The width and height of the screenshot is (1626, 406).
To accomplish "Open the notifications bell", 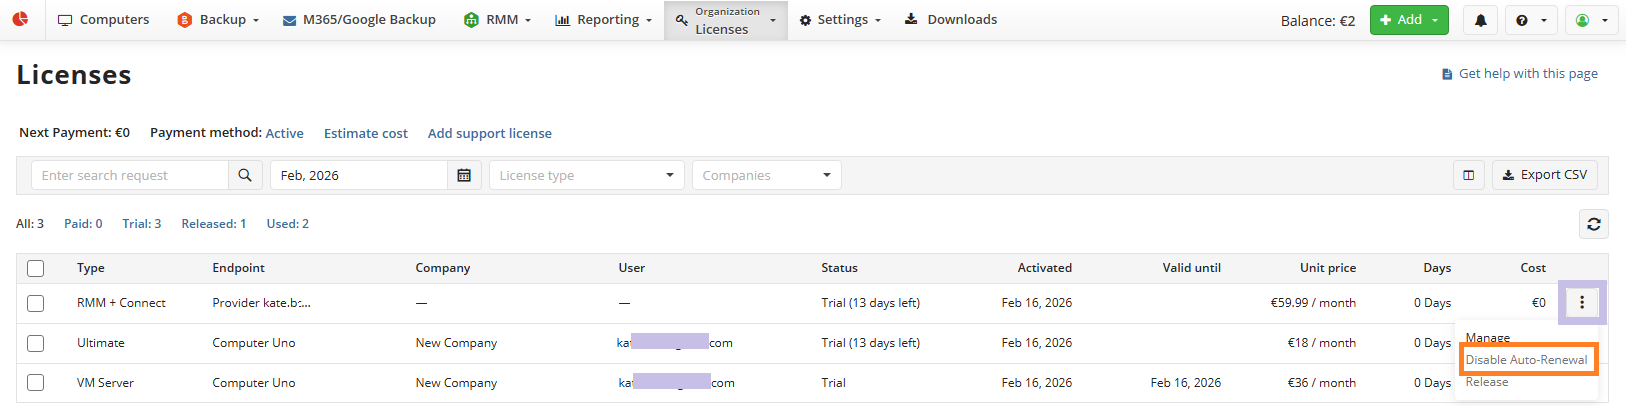I will (1480, 20).
